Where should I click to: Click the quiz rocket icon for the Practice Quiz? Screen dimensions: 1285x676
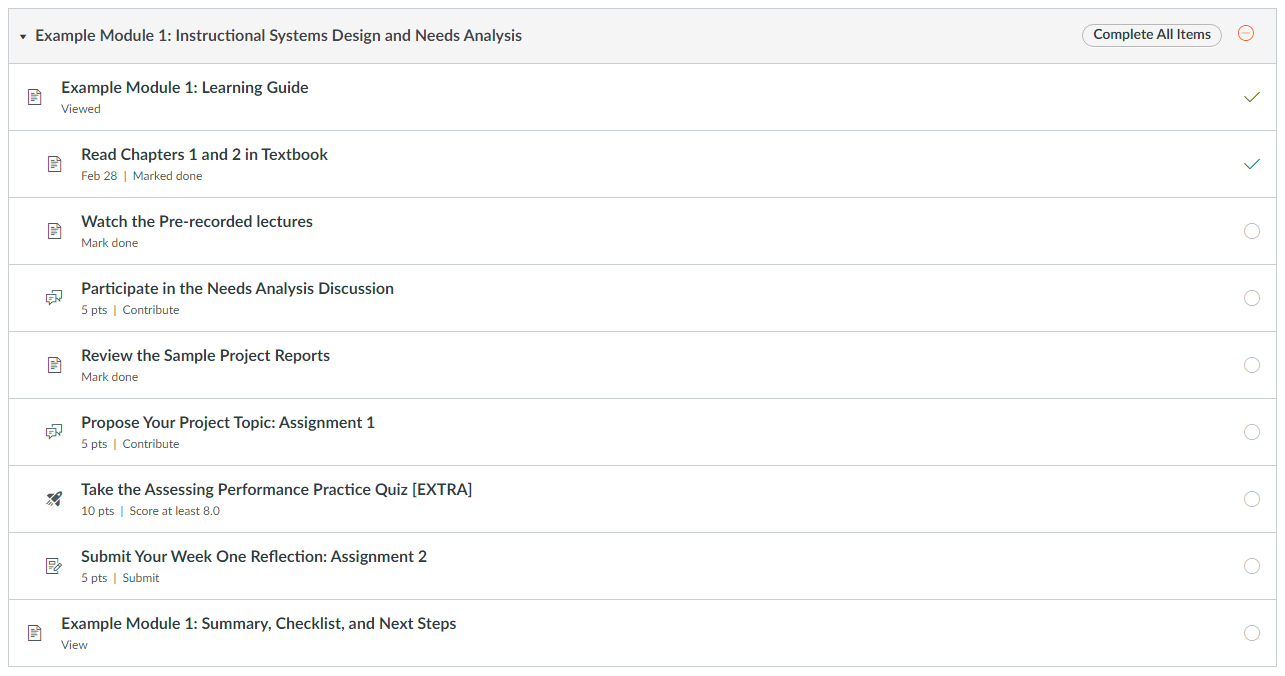point(54,498)
